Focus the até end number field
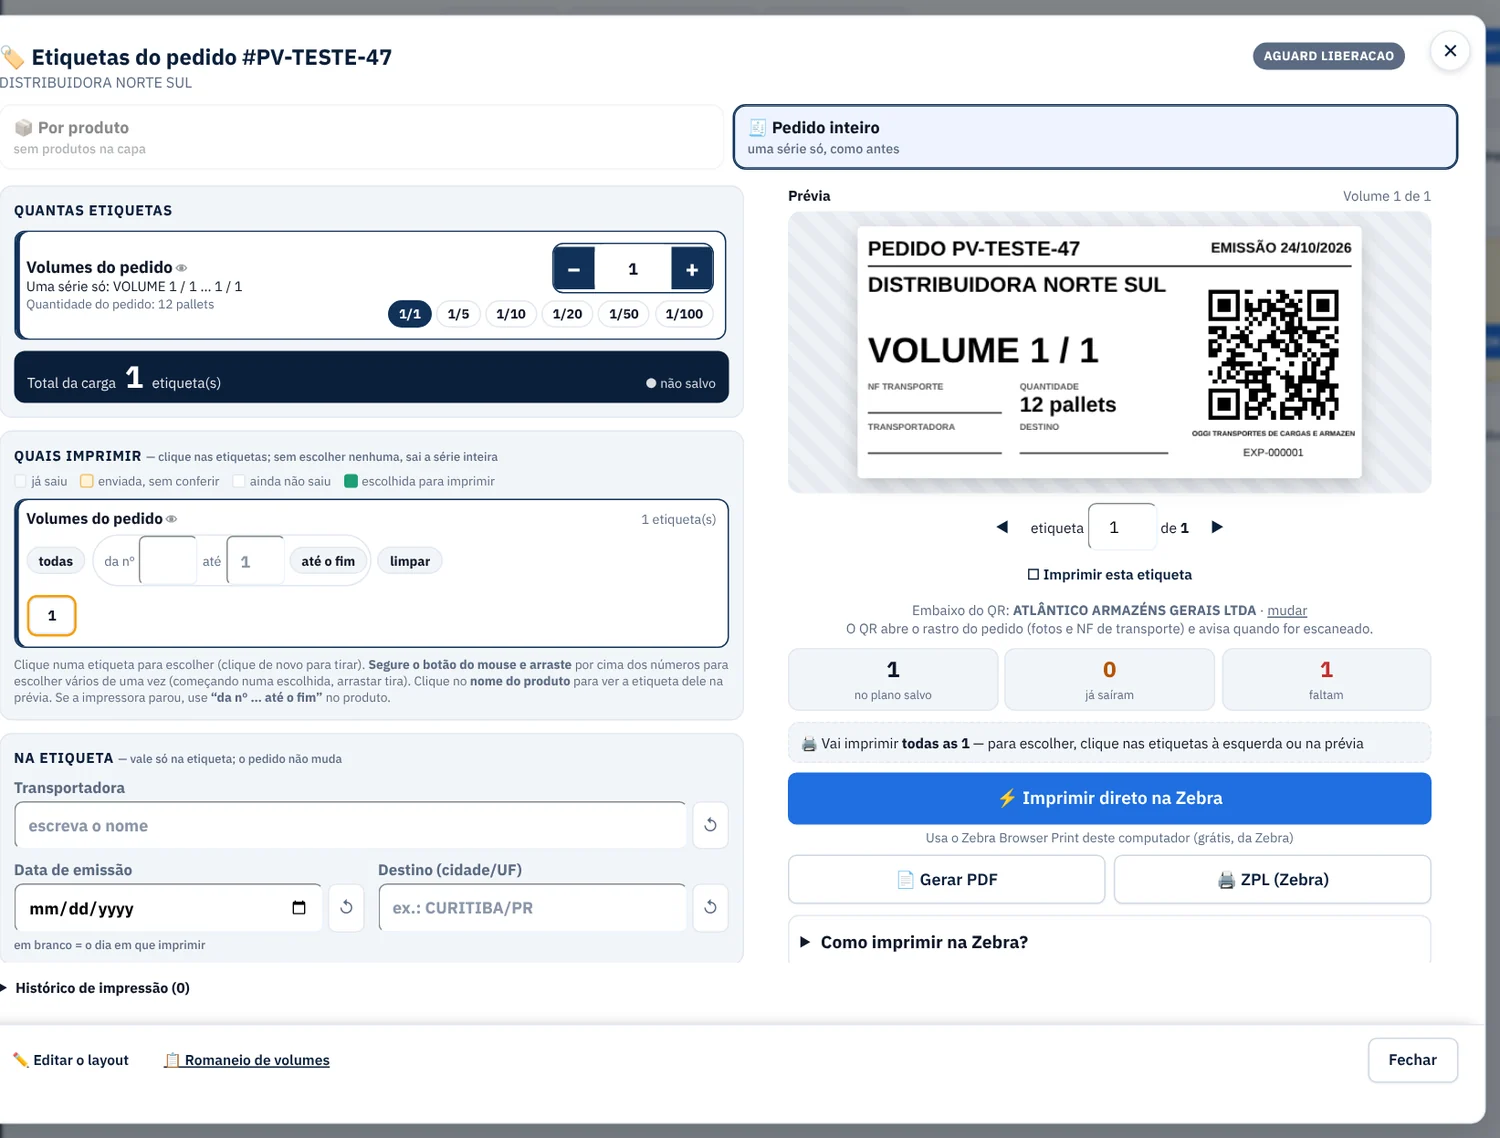The height and width of the screenshot is (1138, 1500). pyautogui.click(x=256, y=561)
